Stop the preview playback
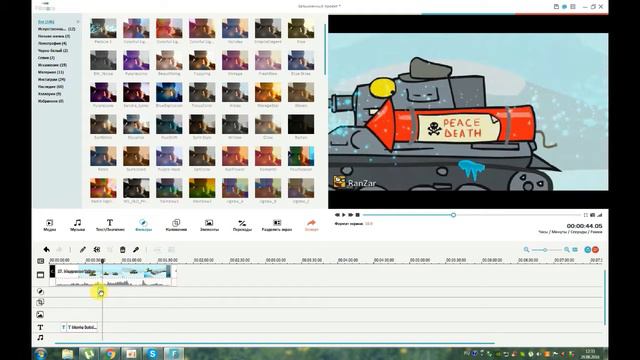This screenshot has height=360, width=640. [x=358, y=215]
